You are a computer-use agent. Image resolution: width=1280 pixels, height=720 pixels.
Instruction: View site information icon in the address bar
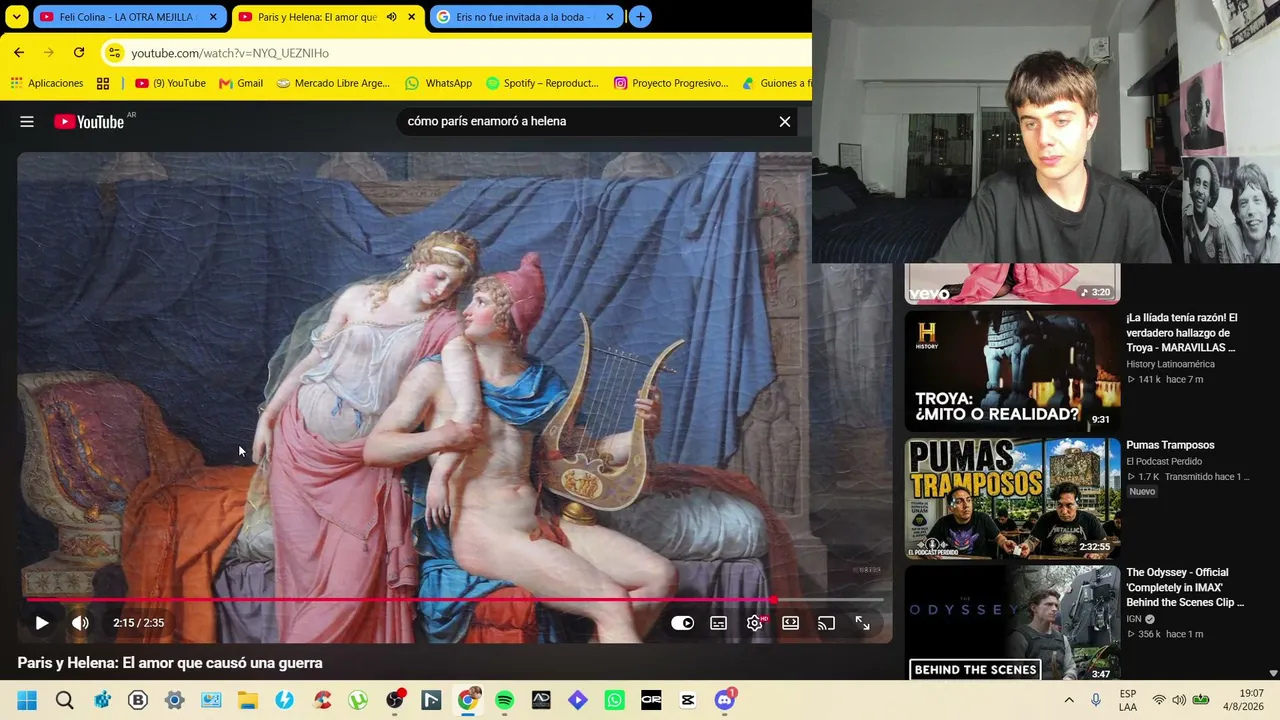pos(114,52)
